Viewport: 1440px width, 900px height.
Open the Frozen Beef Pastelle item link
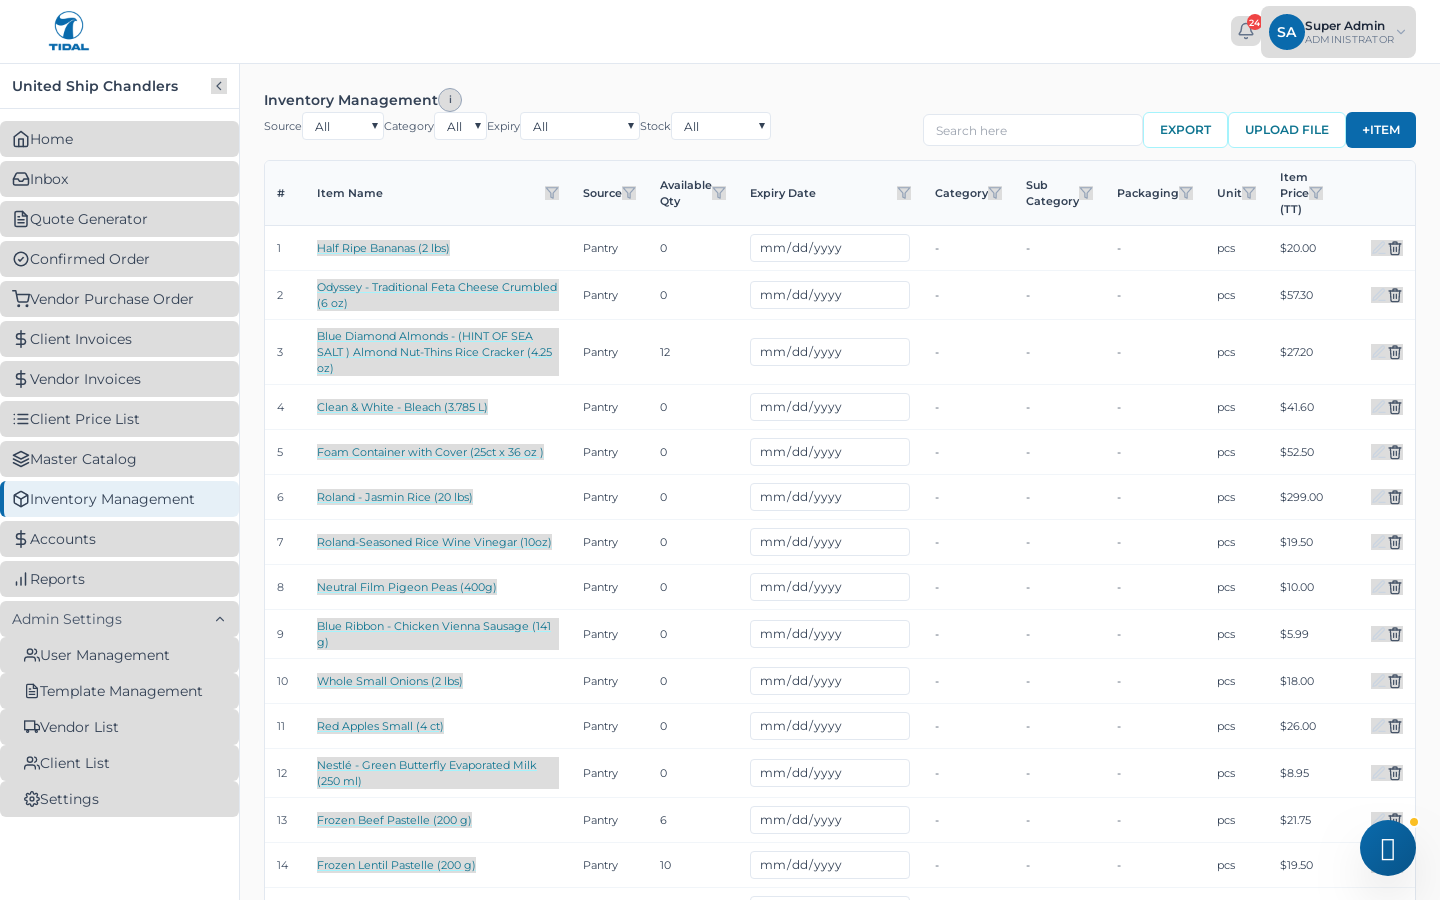[394, 820]
